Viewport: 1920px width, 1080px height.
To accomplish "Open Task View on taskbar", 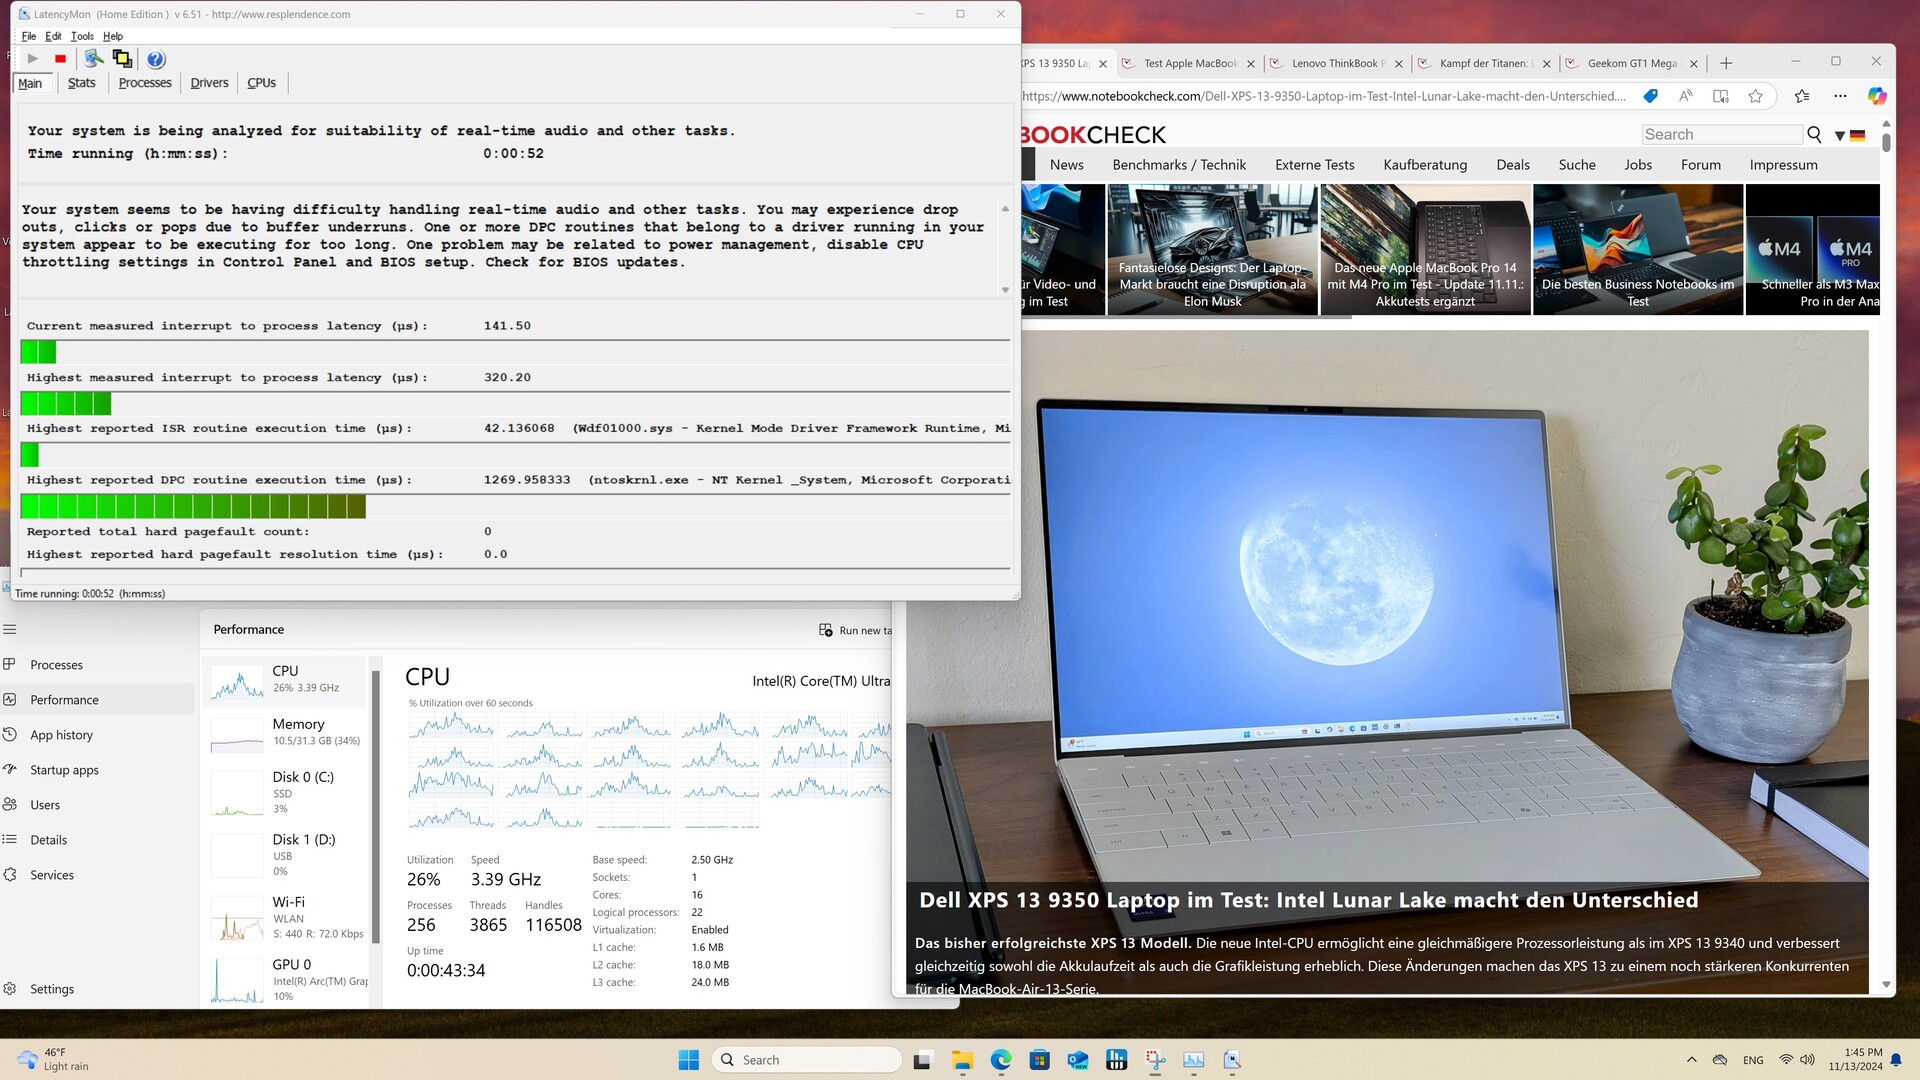I will click(x=922, y=1060).
